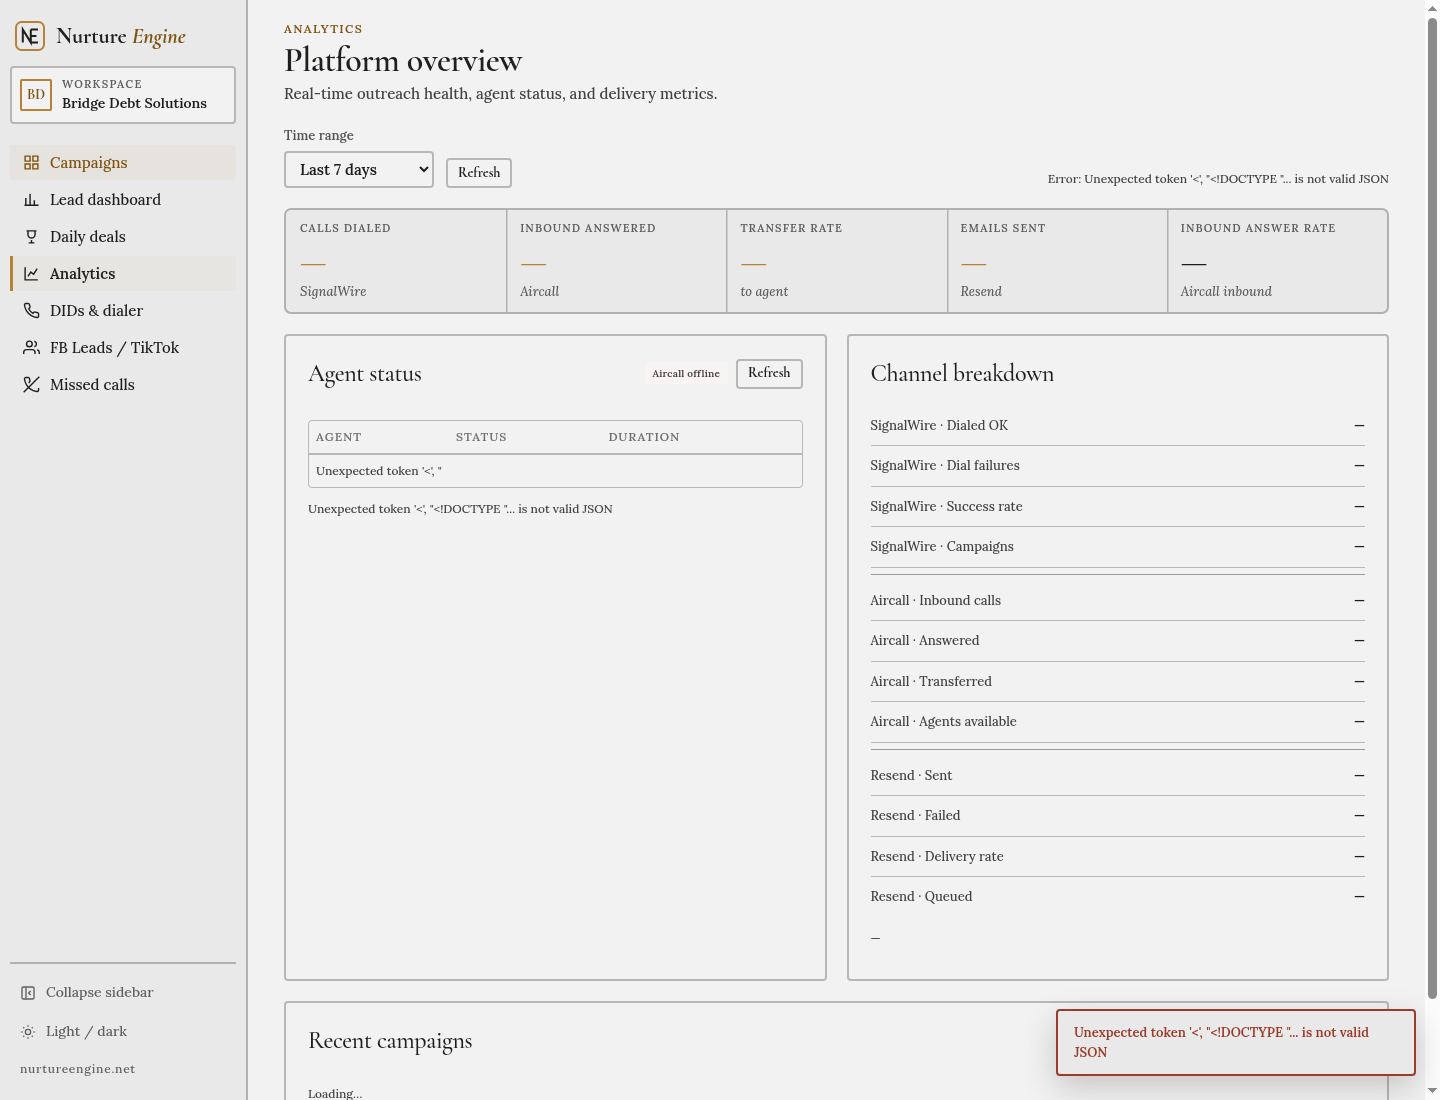Click the Aircall offline status badge
The image size is (1440, 1100).
click(x=686, y=374)
